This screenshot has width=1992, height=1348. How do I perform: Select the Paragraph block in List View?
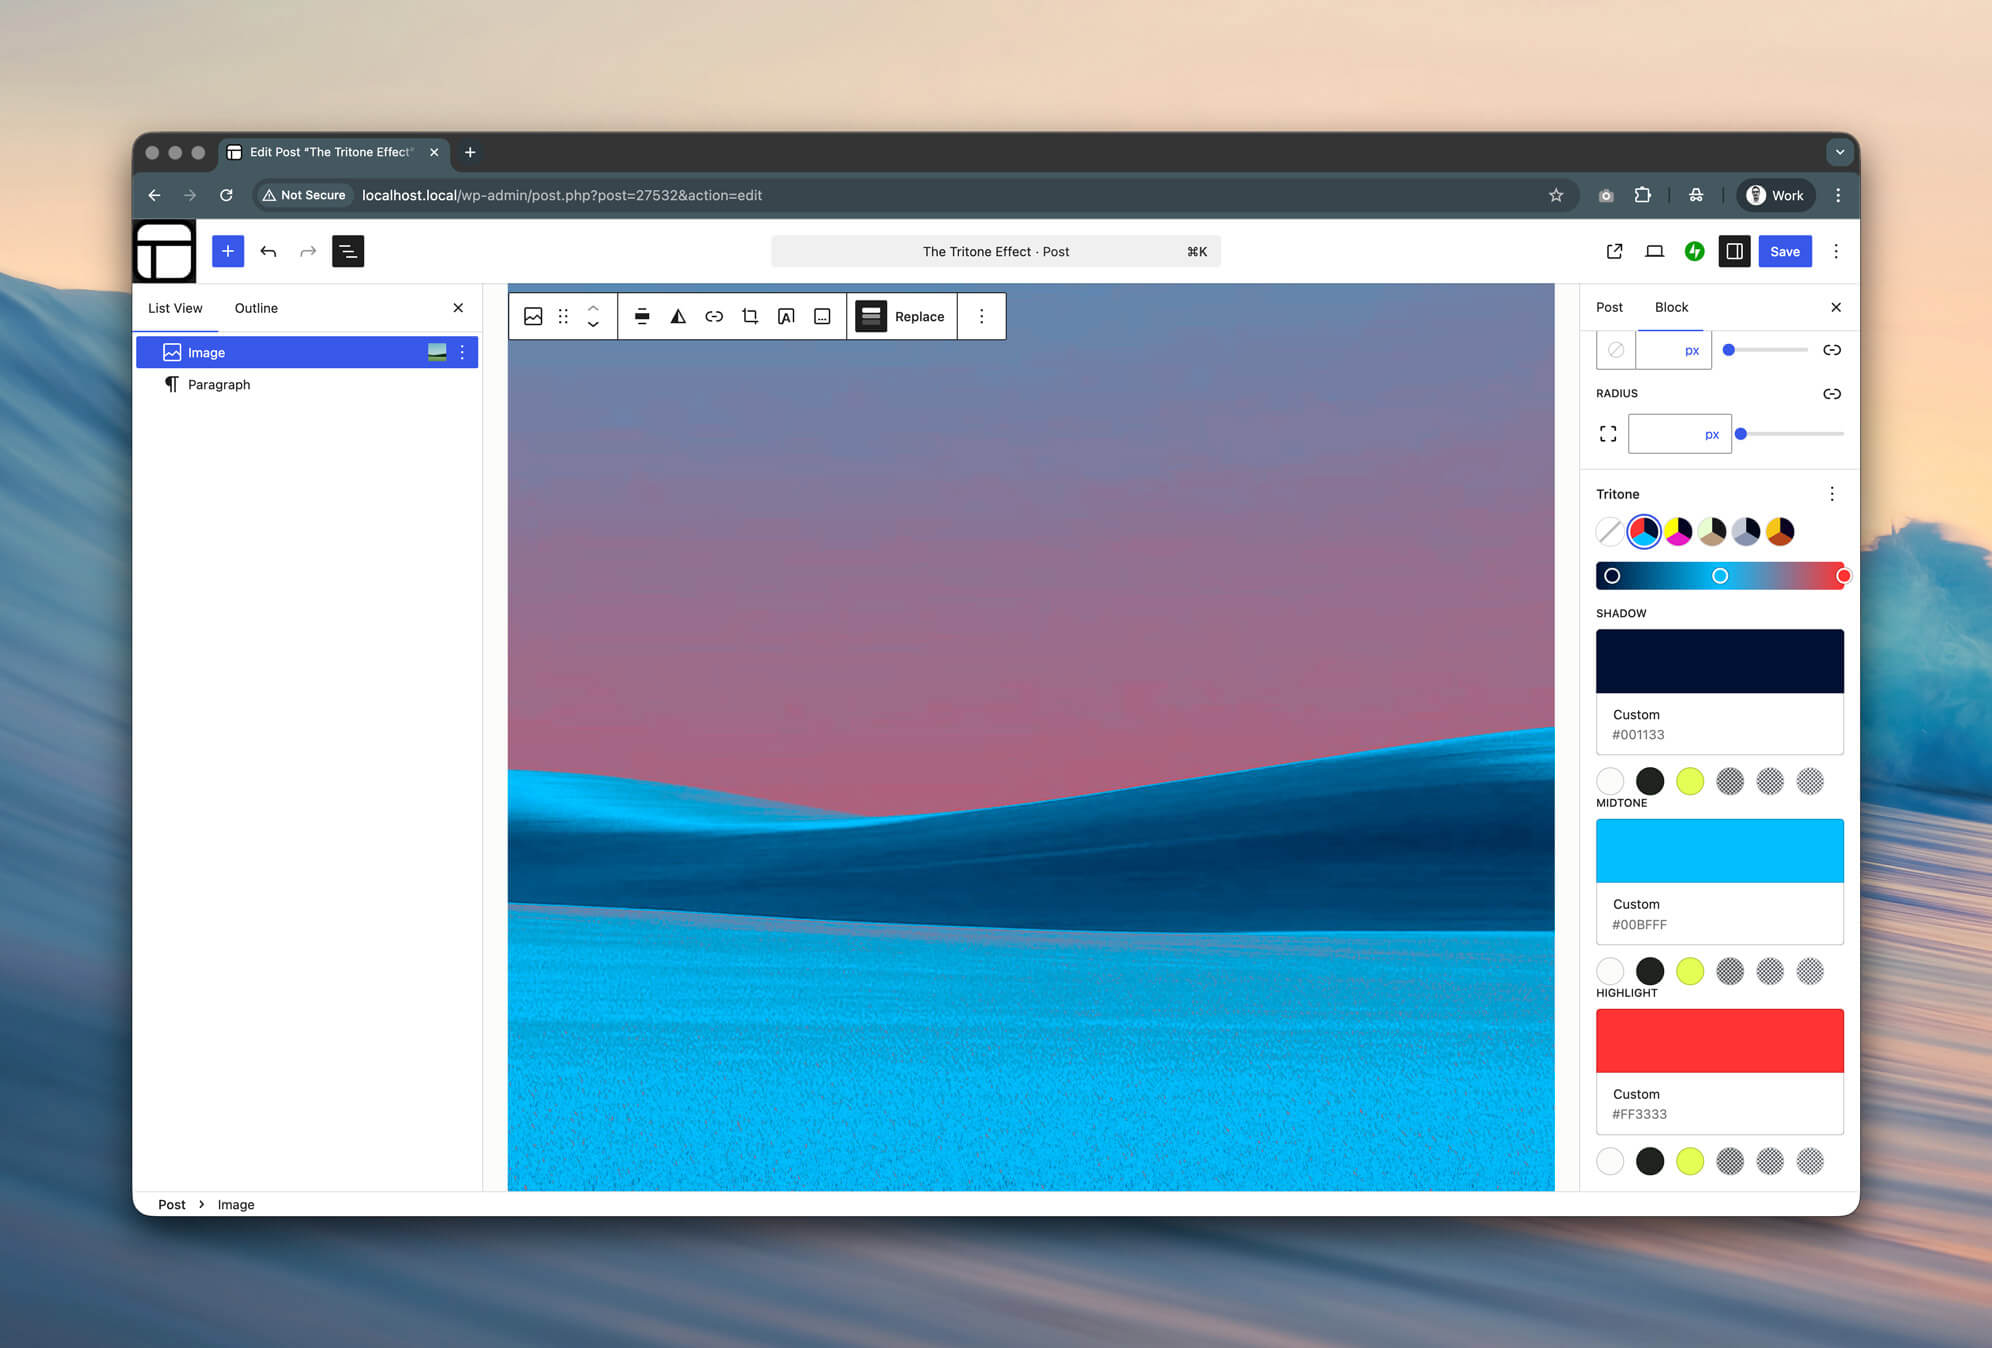point(219,384)
